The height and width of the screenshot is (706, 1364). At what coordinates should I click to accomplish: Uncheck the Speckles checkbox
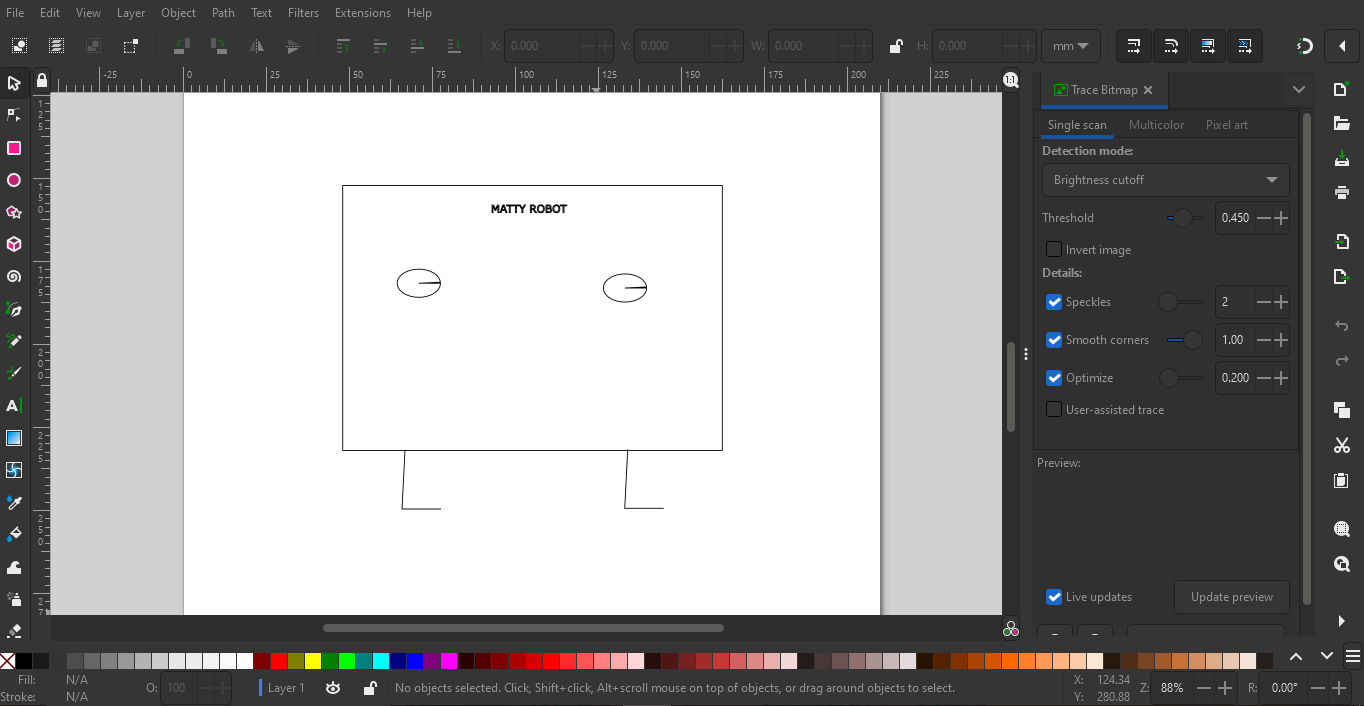point(1054,302)
